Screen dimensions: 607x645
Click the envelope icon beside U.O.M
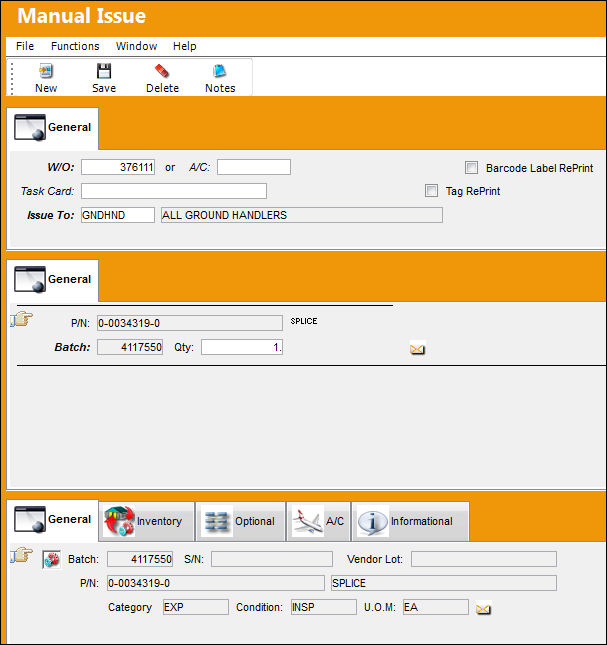(x=483, y=609)
